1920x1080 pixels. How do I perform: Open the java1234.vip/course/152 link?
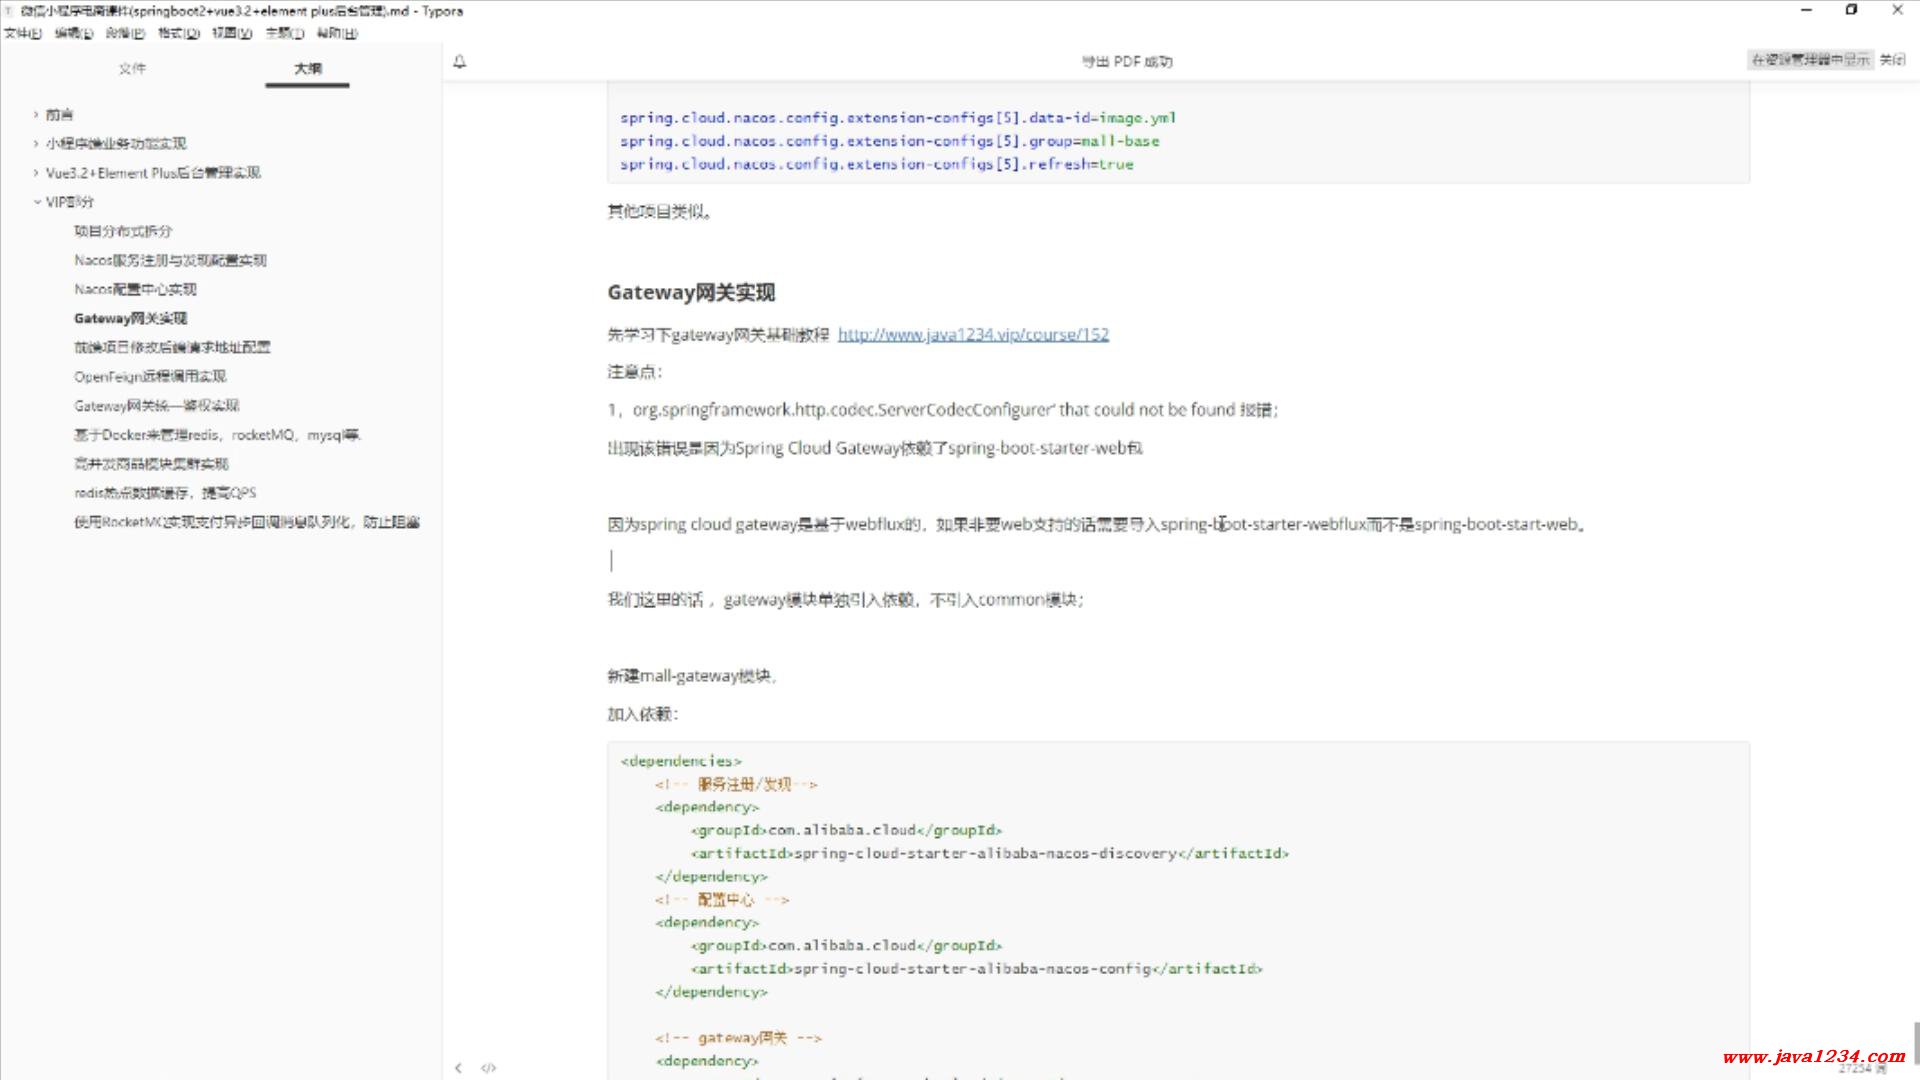pyautogui.click(x=973, y=334)
